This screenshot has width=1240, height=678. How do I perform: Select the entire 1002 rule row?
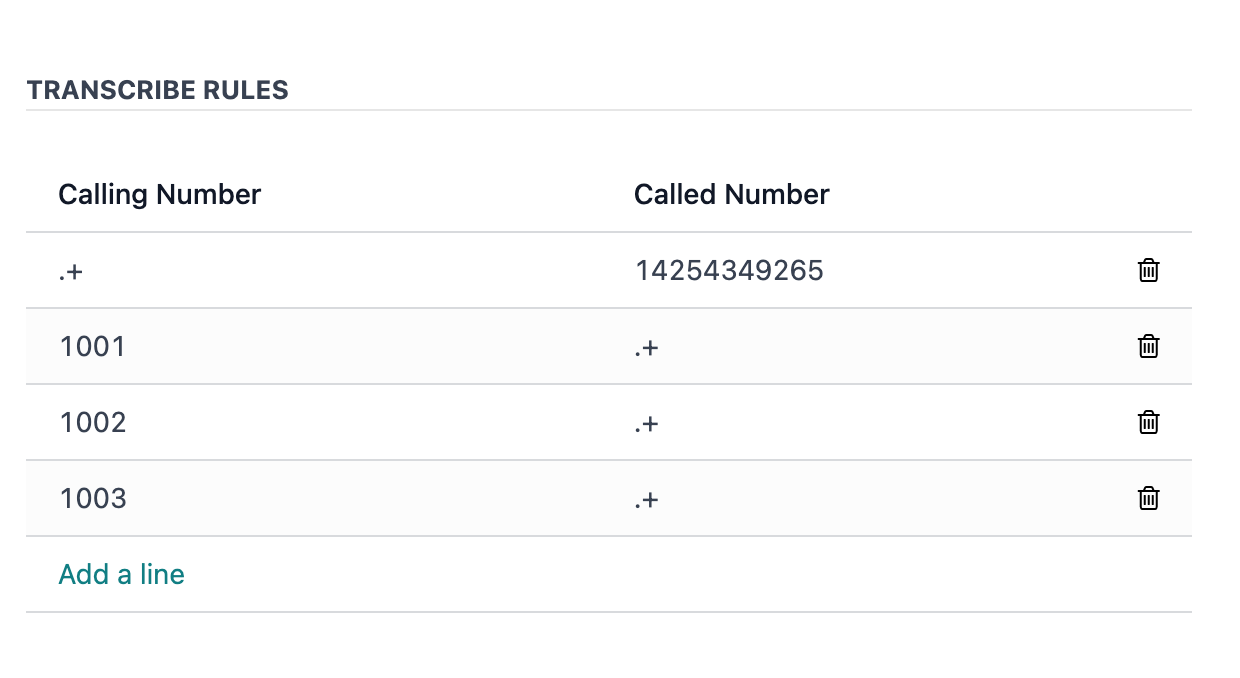coord(609,422)
